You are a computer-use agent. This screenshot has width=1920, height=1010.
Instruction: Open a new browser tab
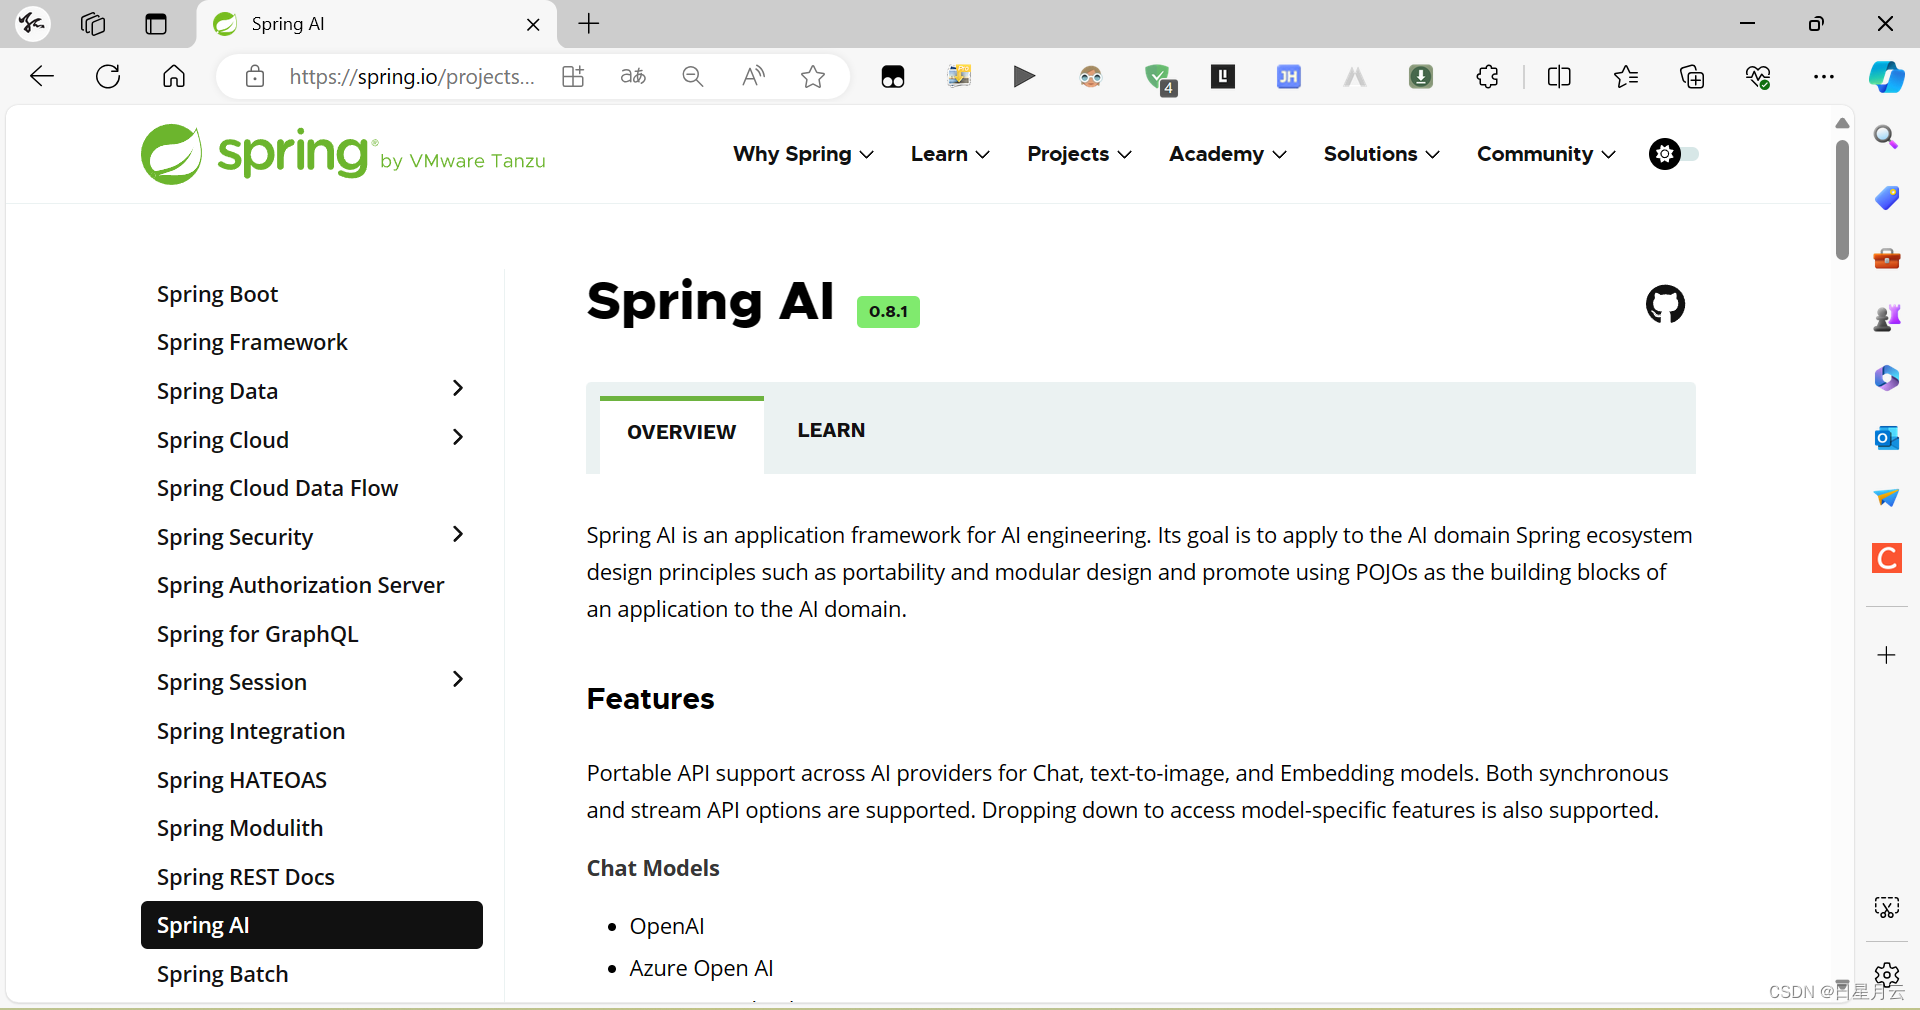pos(589,24)
